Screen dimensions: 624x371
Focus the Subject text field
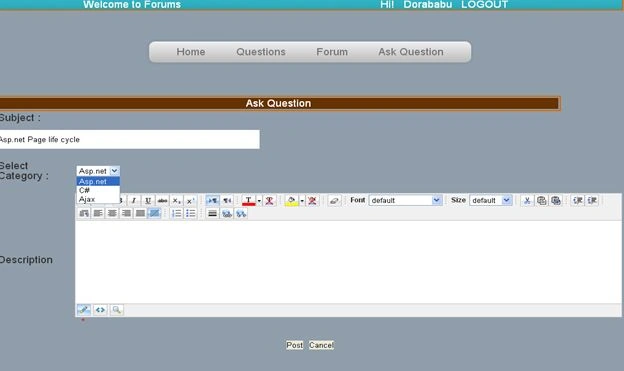(x=130, y=139)
